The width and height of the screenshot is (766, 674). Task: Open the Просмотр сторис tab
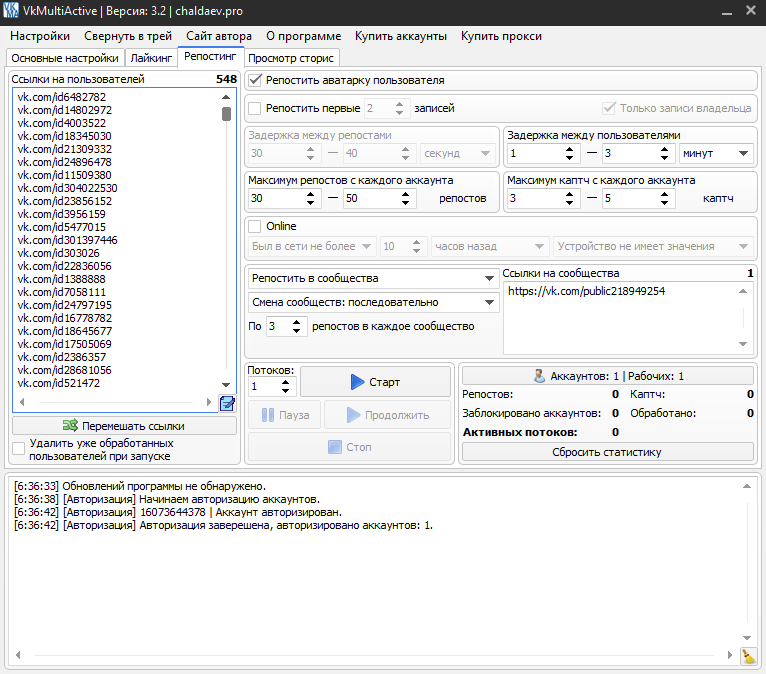coord(292,58)
